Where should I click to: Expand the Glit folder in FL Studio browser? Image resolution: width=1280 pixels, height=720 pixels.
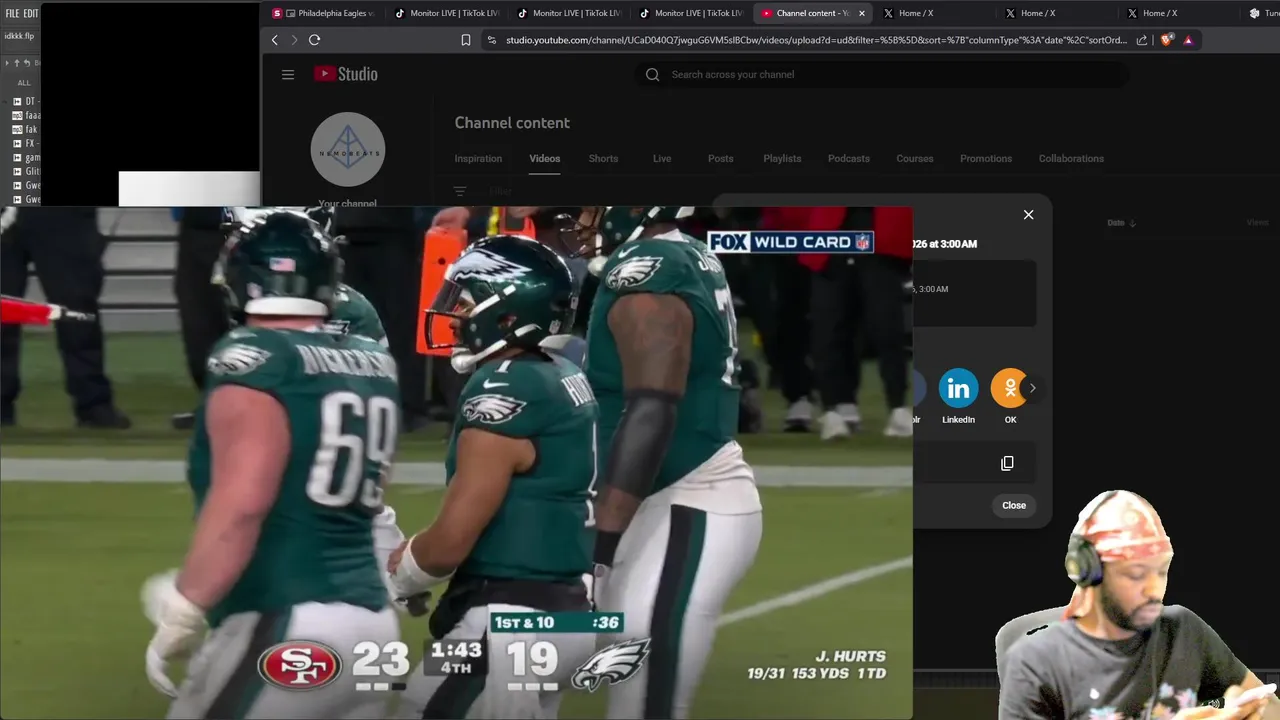[26, 171]
